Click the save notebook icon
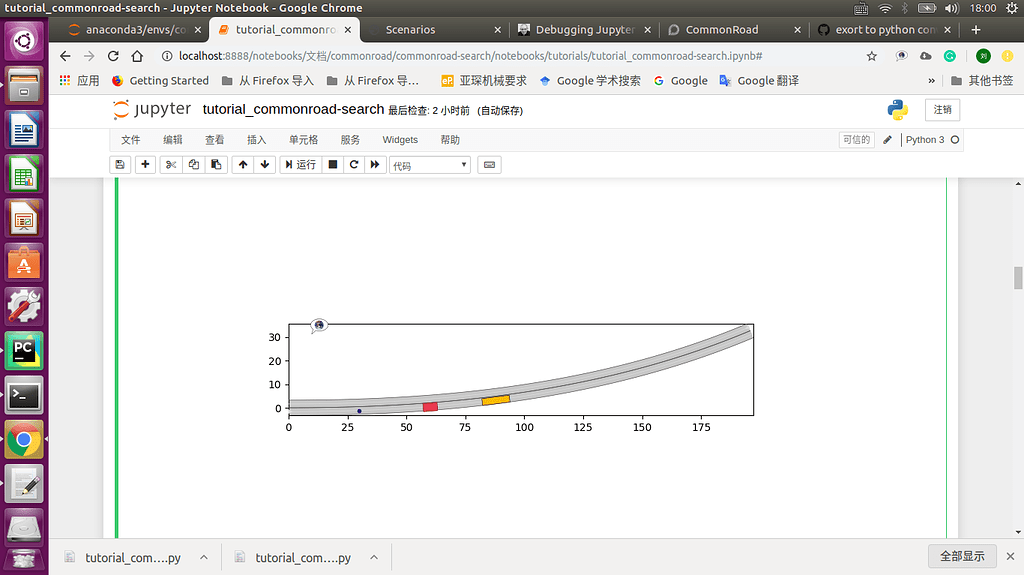The image size is (1024, 575). [x=120, y=165]
